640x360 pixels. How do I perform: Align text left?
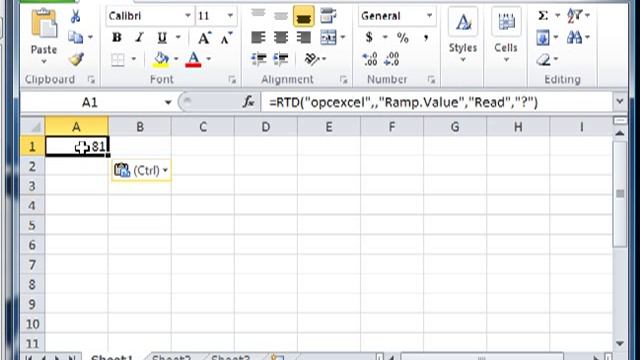(x=258, y=38)
